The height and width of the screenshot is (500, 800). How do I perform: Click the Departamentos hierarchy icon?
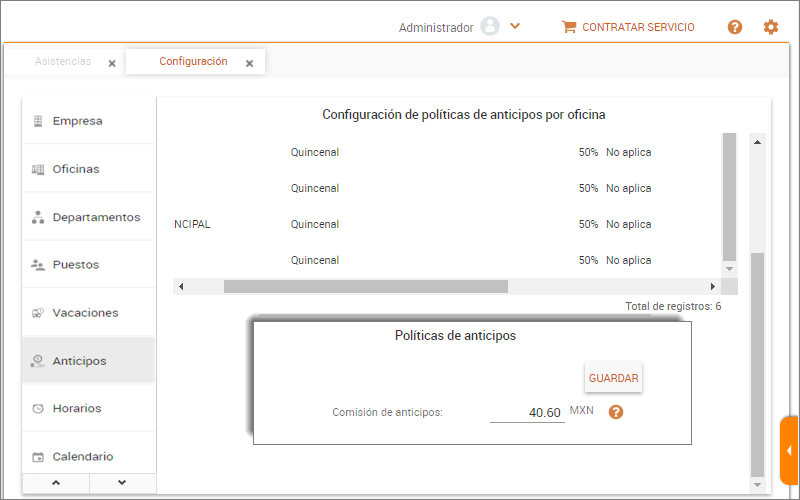[38, 217]
